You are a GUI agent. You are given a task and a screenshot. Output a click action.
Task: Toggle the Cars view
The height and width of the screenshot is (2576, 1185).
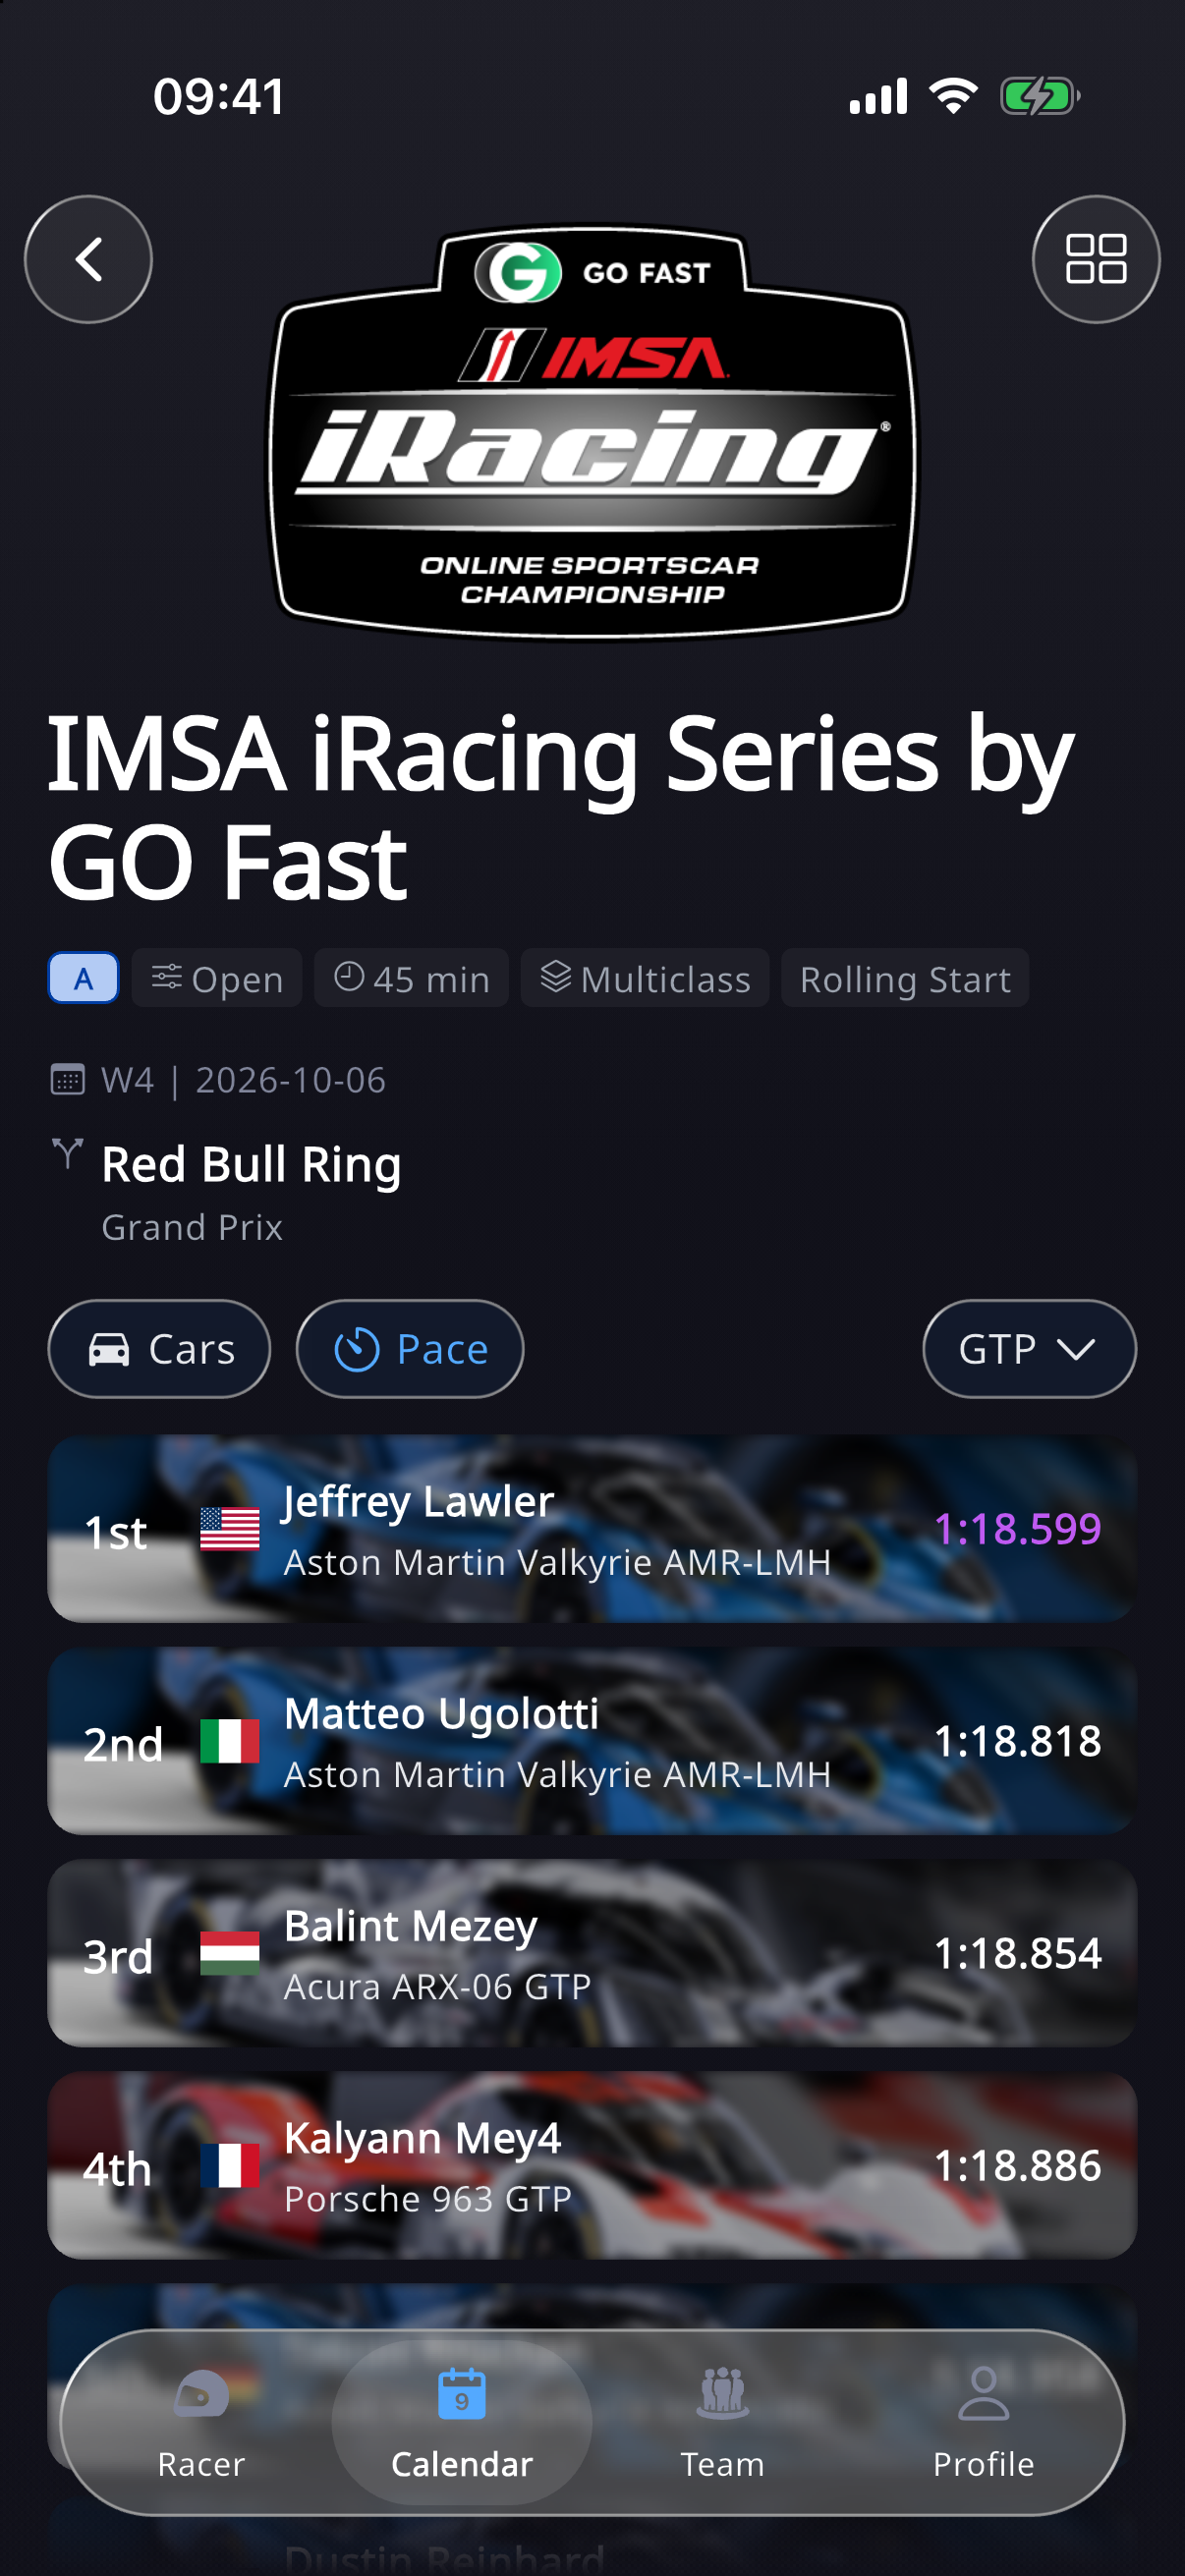(x=159, y=1349)
